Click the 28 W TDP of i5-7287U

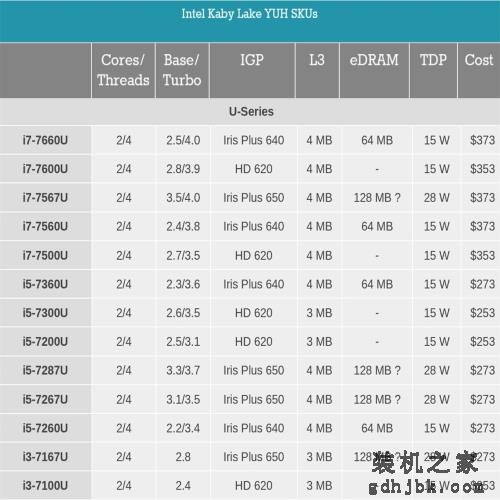click(x=437, y=370)
